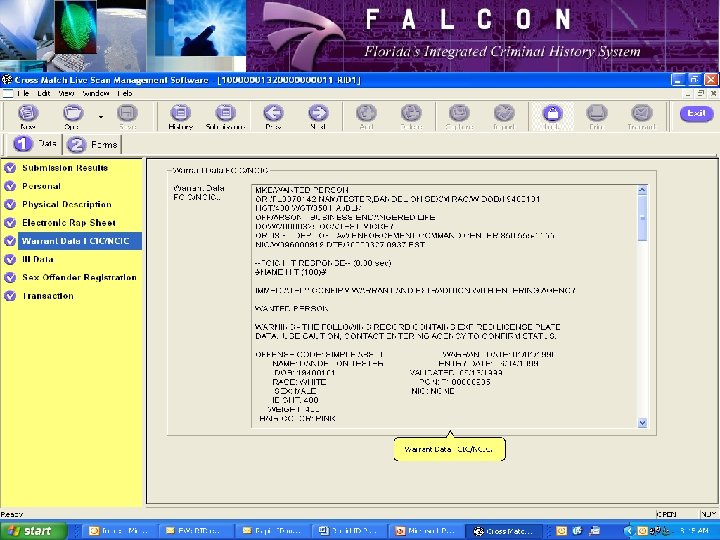The width and height of the screenshot is (720, 540).
Task: Open the Windows Start button
Action: (32, 531)
